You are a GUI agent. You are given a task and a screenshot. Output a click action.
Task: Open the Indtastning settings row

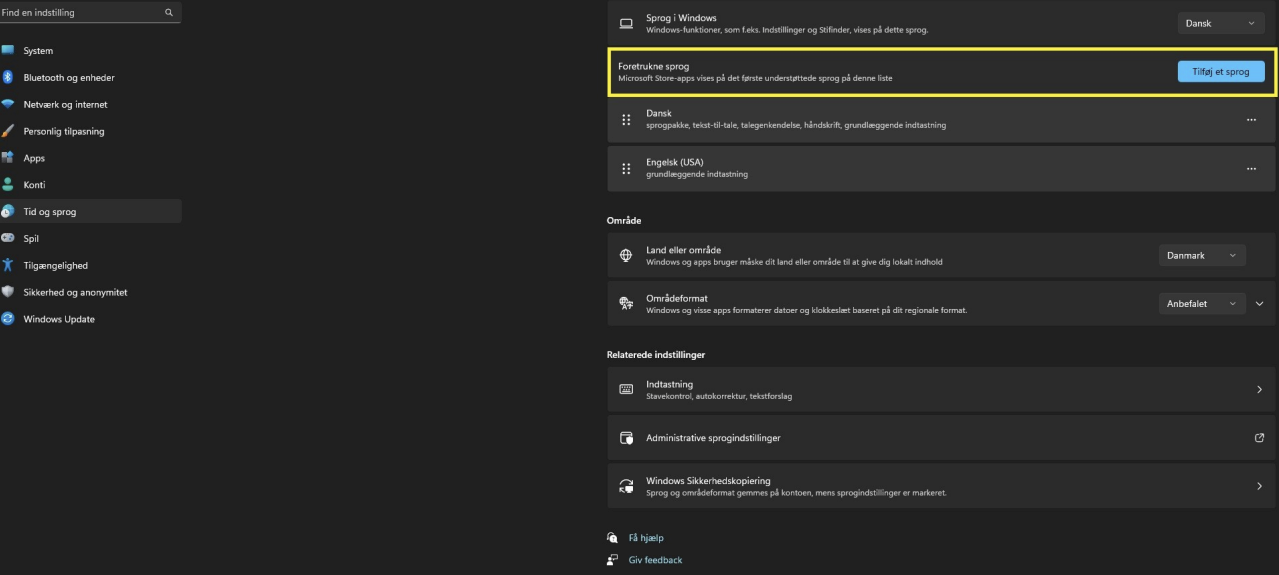942,389
